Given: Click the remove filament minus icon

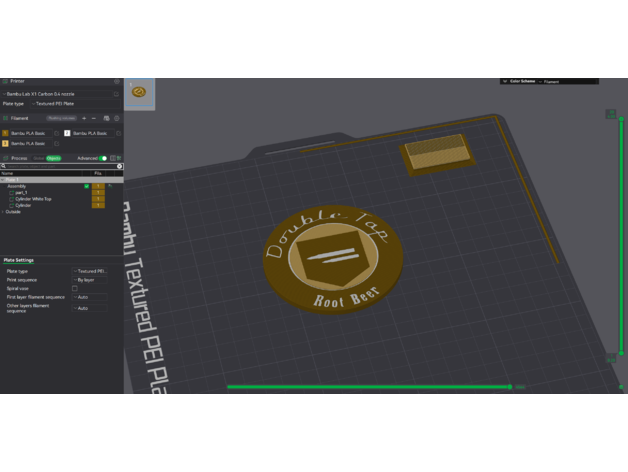Looking at the screenshot, I should point(94,118).
